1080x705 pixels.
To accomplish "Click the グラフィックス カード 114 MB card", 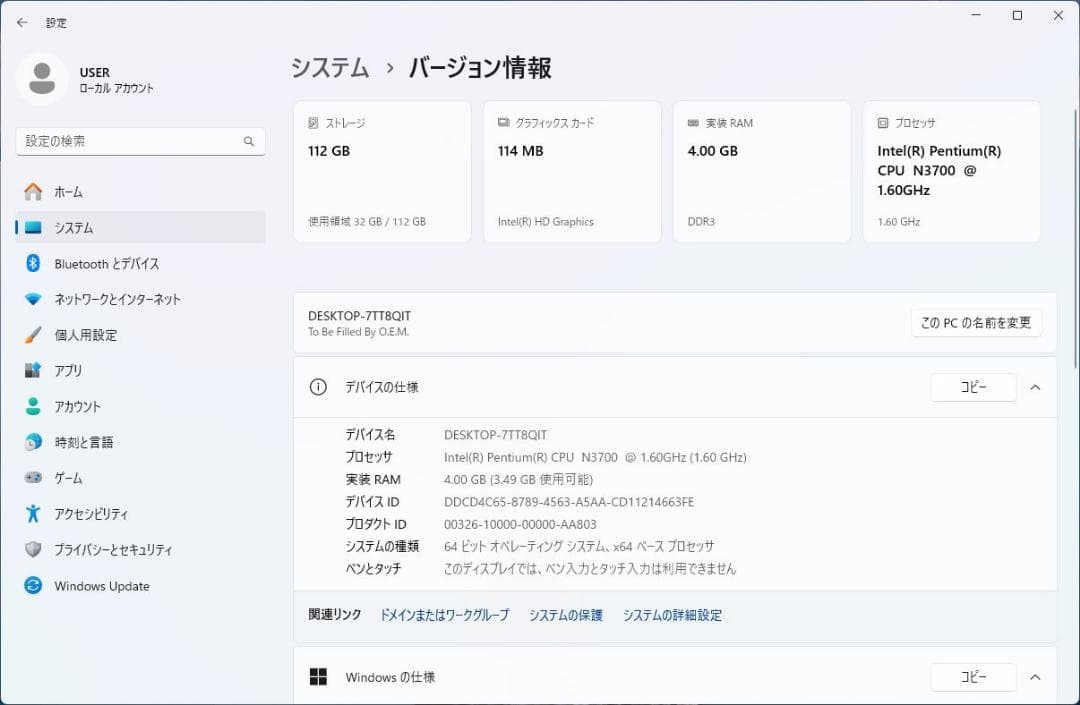I will (x=572, y=171).
